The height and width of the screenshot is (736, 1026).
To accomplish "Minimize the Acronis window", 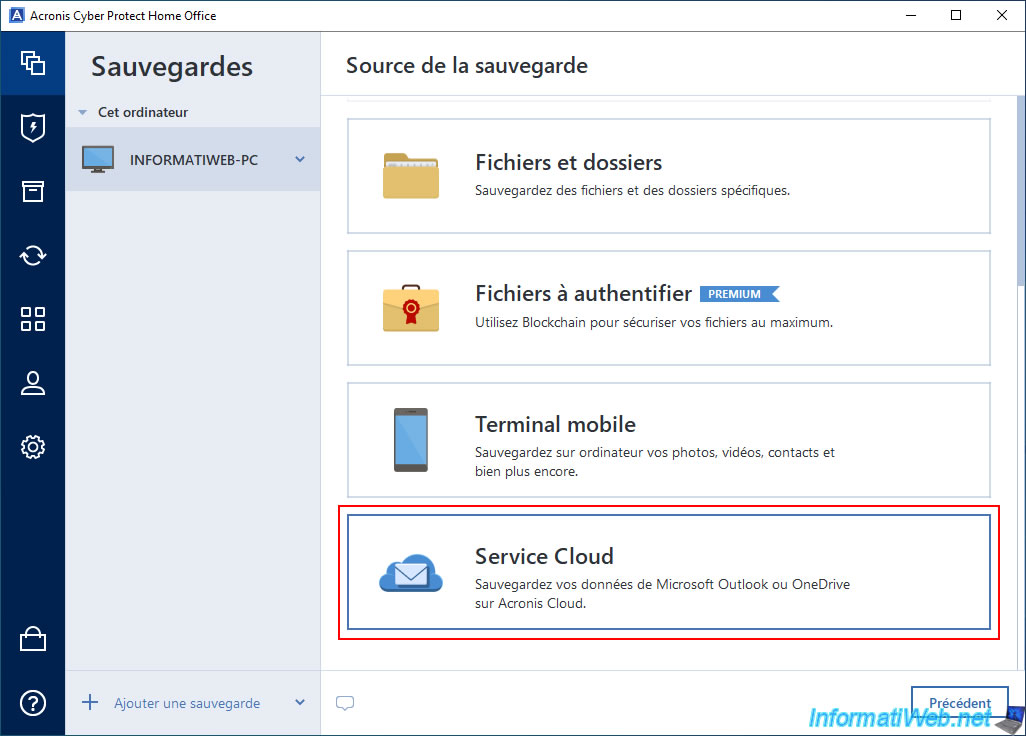I will pos(911,15).
